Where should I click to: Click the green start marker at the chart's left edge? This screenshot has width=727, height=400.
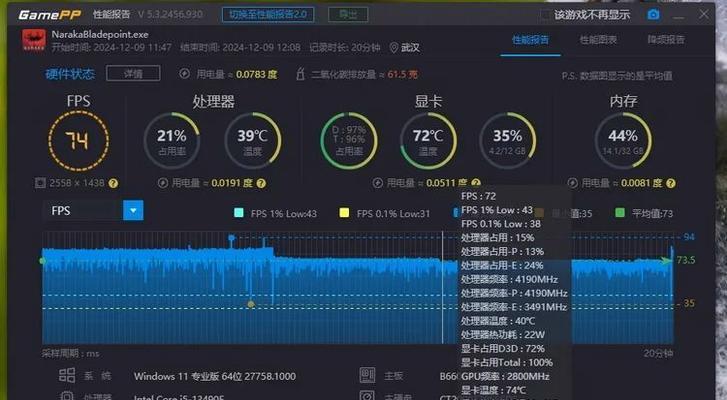pyautogui.click(x=43, y=261)
